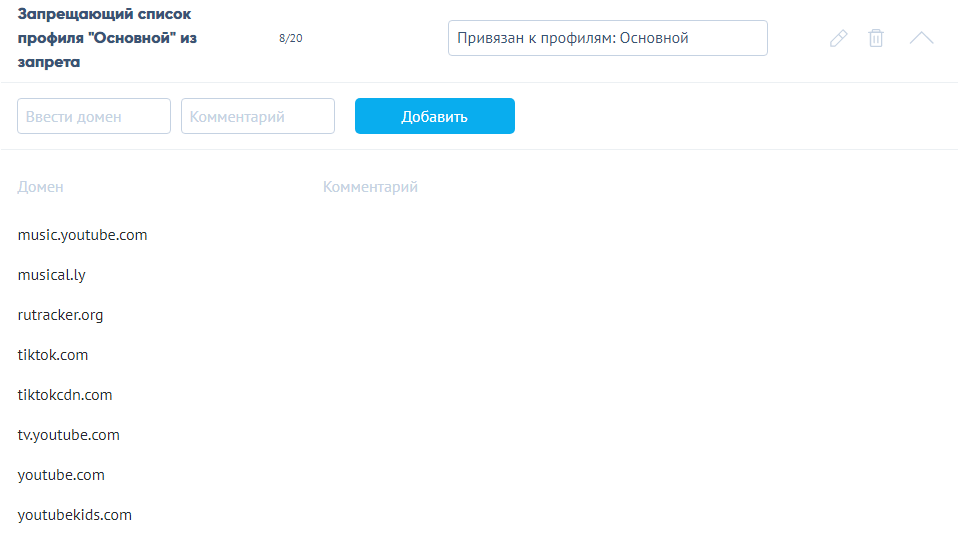Image resolution: width=958 pixels, height=538 pixels.
Task: Collapse the list with the up chevron
Action: coord(921,38)
